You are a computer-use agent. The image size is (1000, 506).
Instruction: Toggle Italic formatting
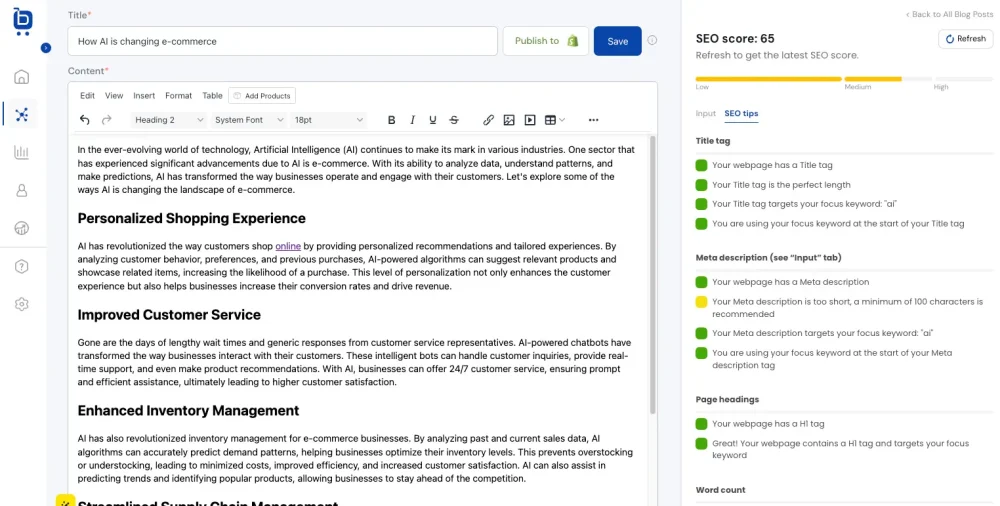click(x=413, y=120)
